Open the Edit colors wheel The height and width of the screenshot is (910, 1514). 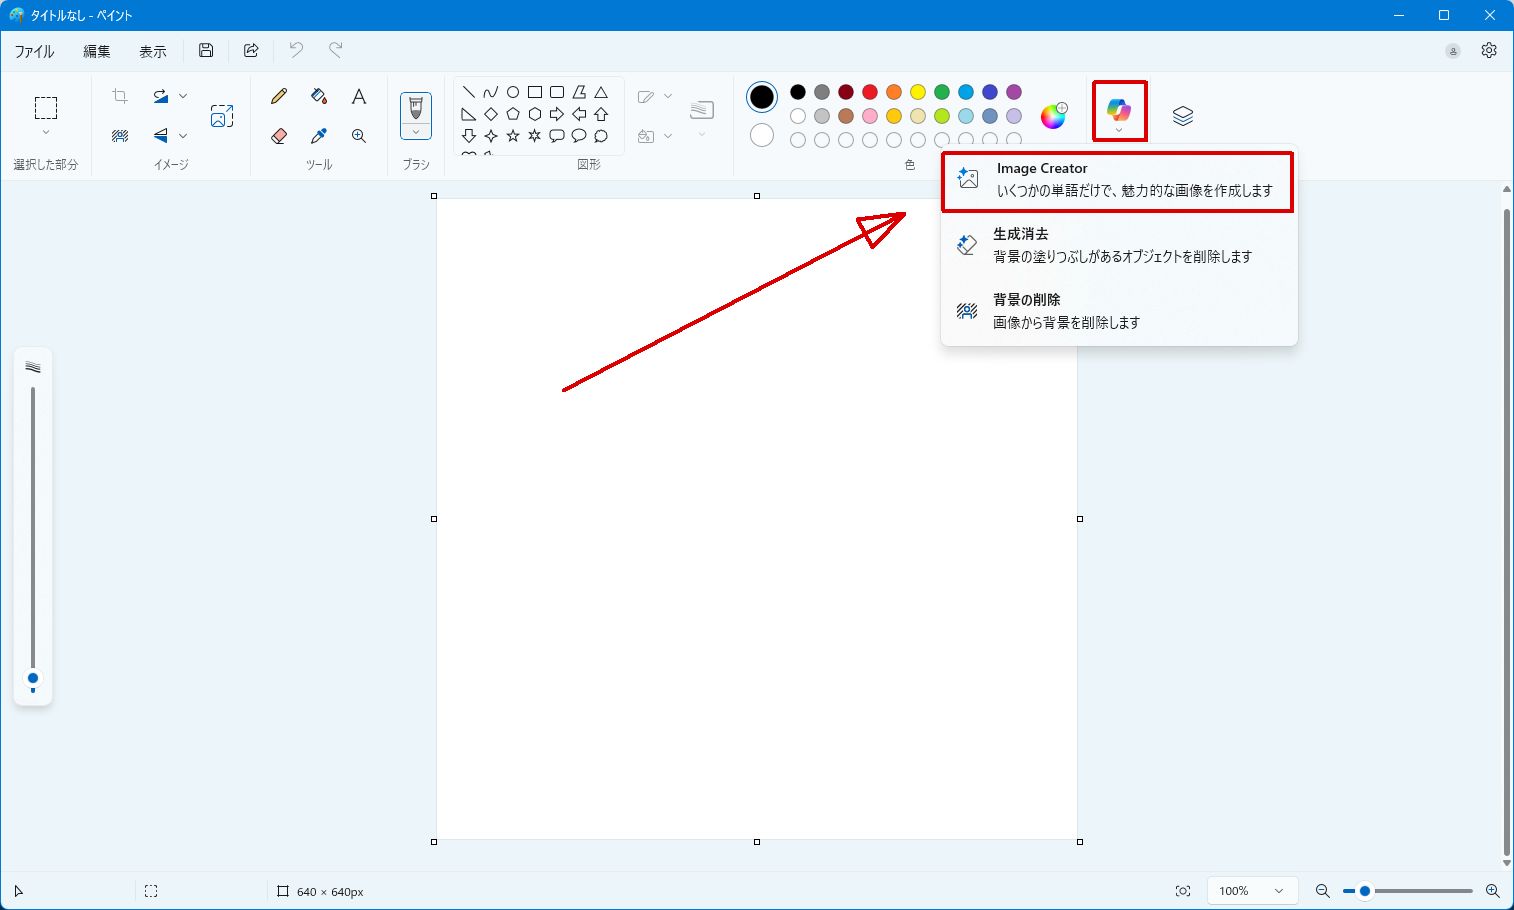pos(1054,116)
